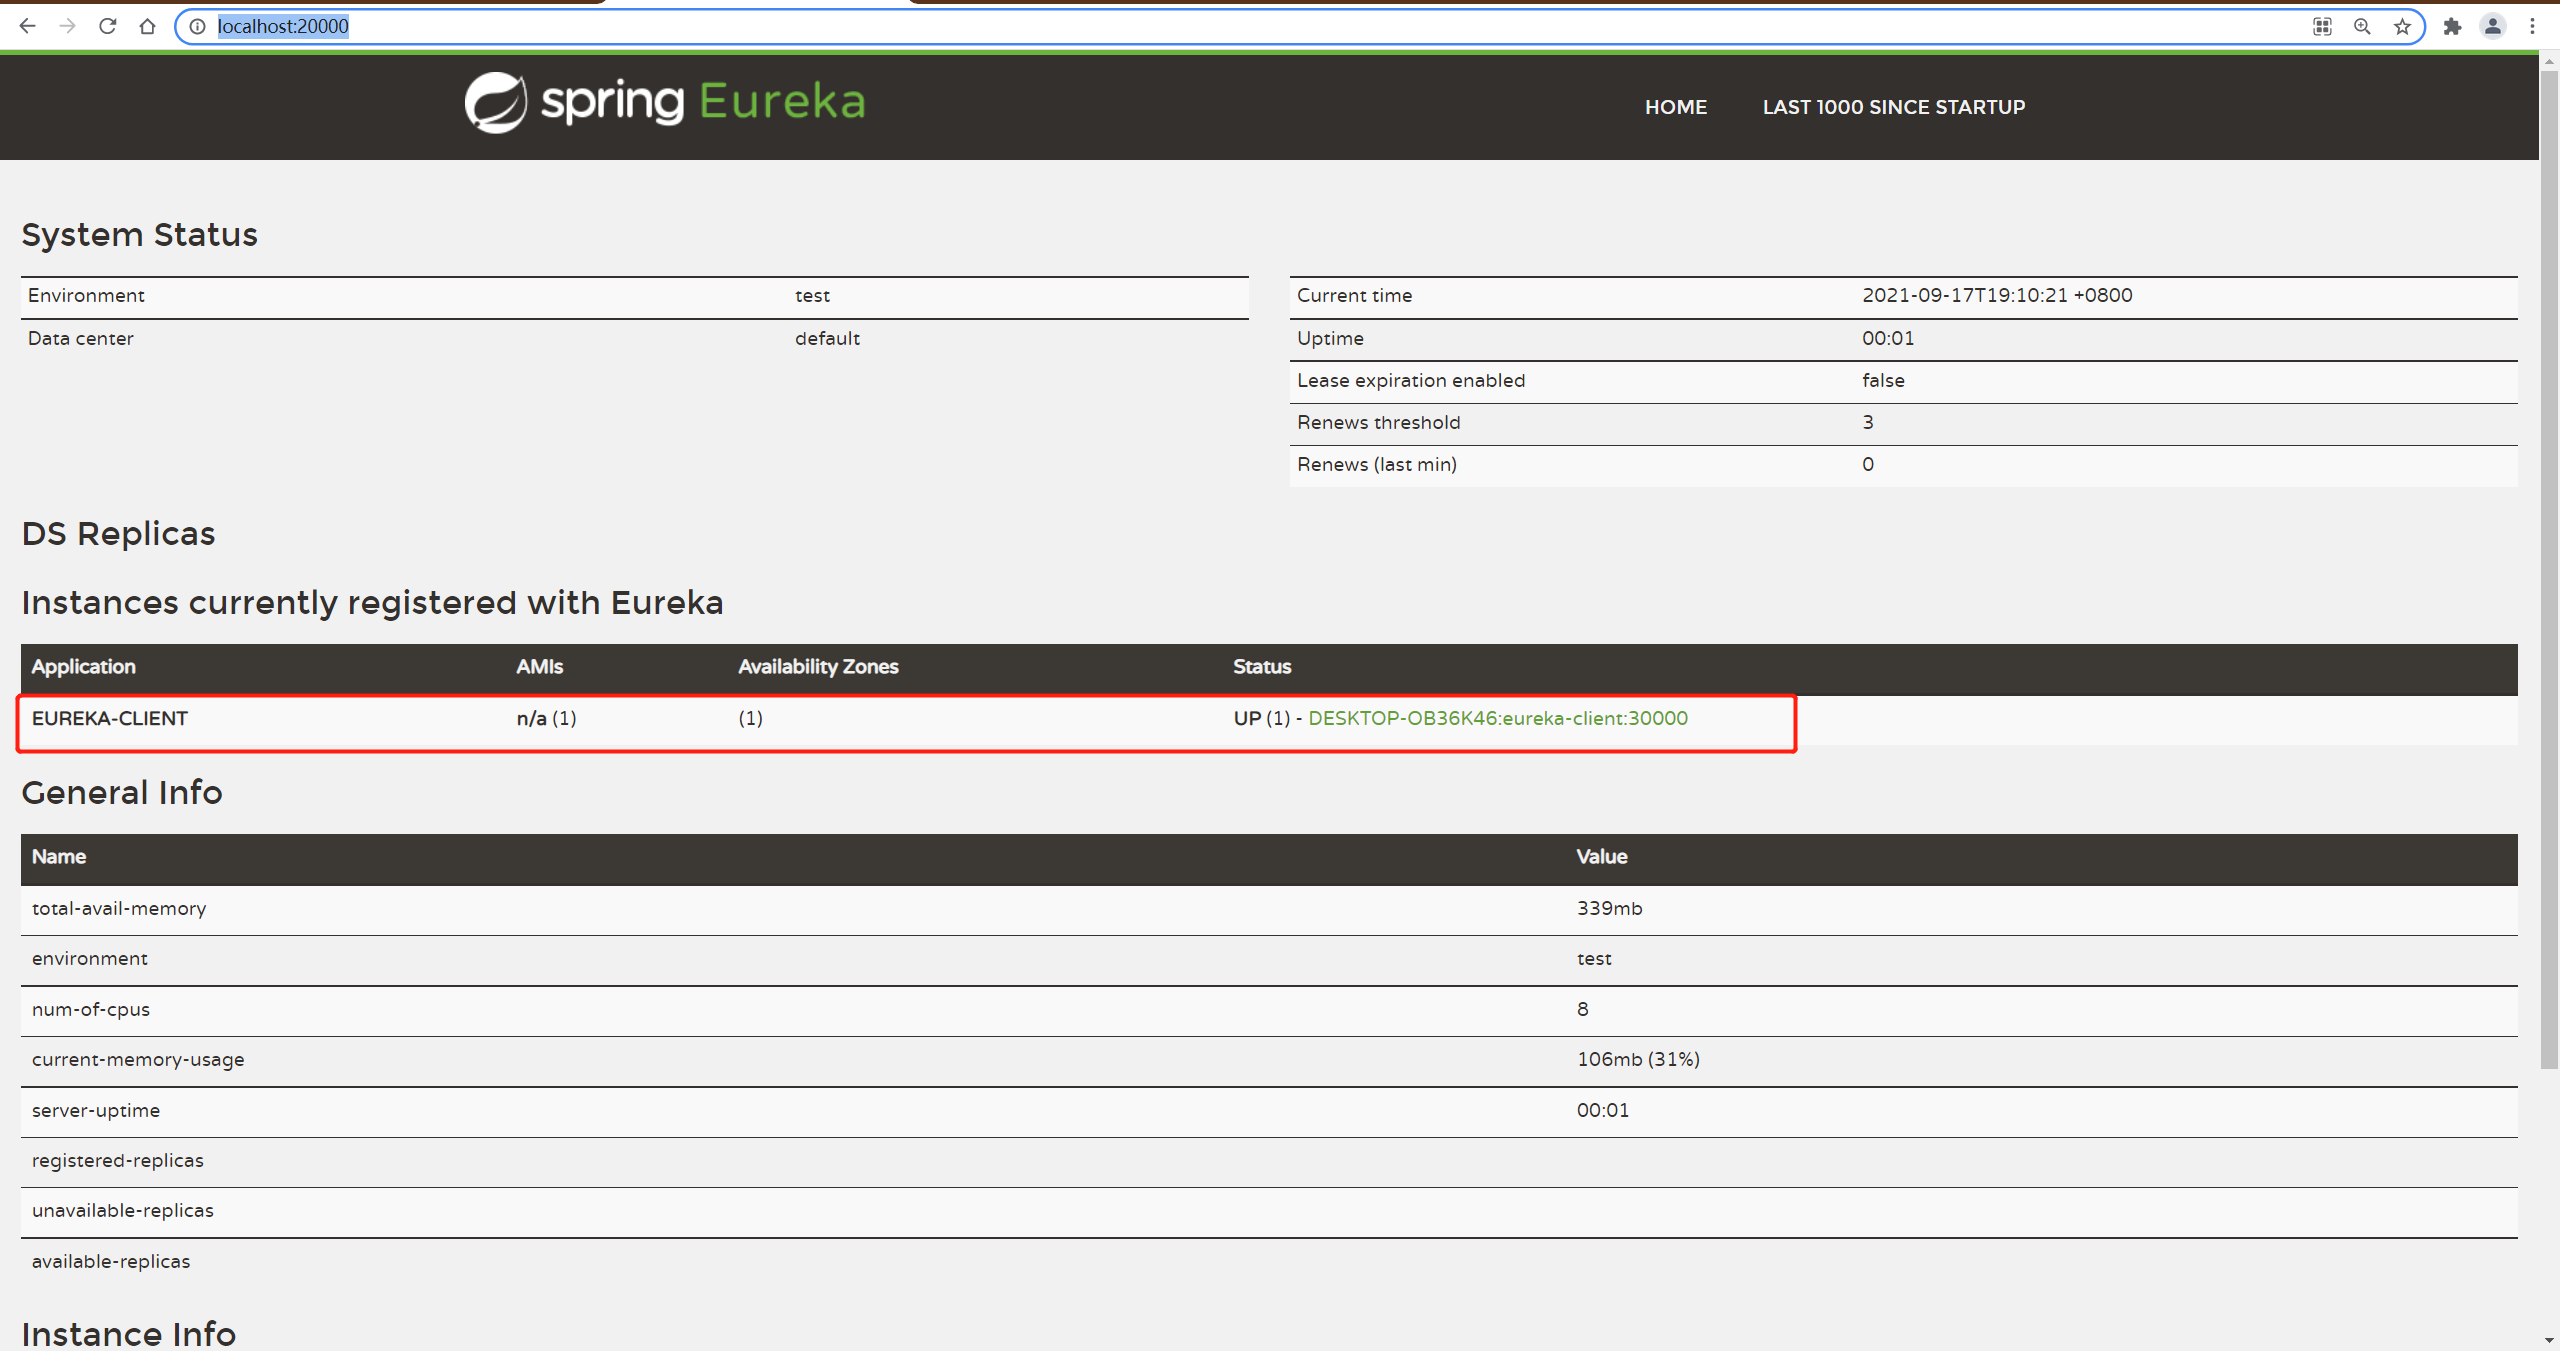Click the scrollbar down arrow
The height and width of the screenshot is (1351, 2560).
pyautogui.click(x=2549, y=1340)
